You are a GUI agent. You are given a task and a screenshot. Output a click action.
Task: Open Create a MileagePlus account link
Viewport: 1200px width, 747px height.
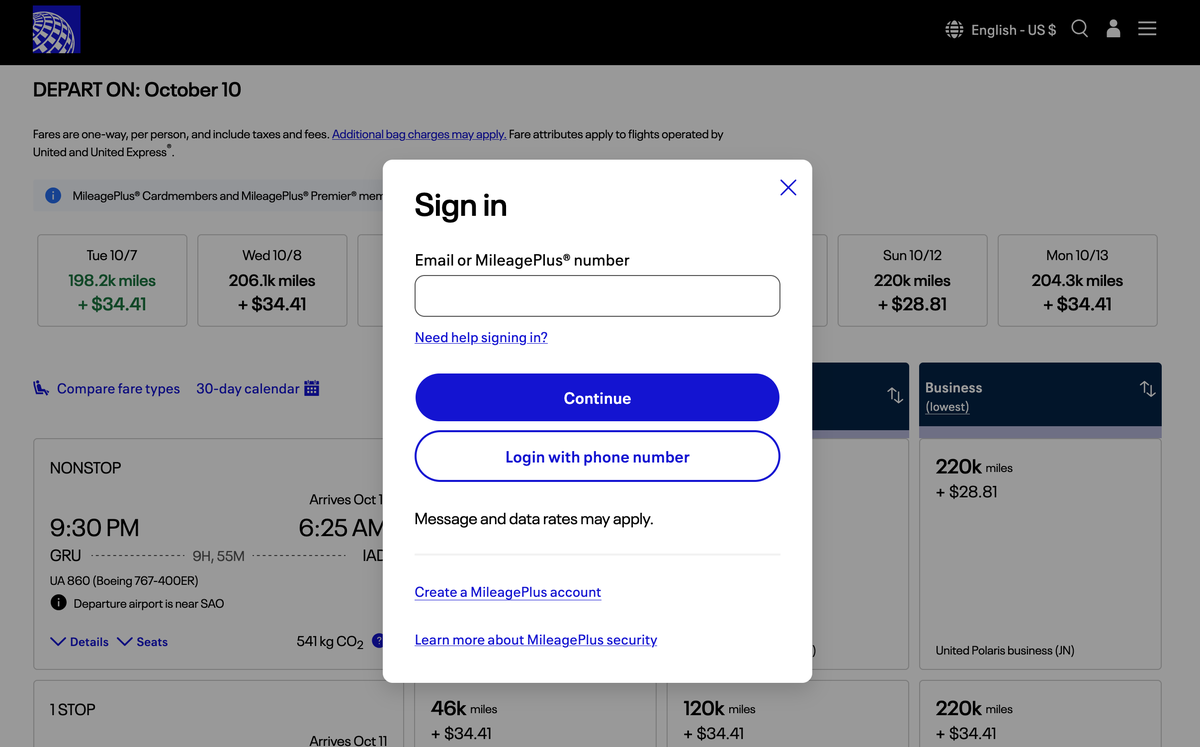click(508, 592)
